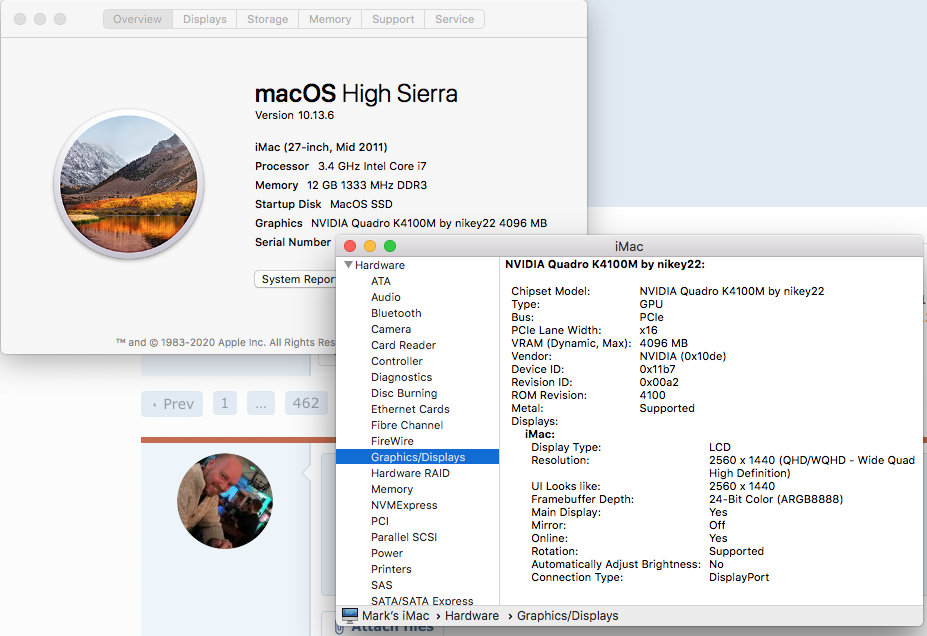Open the Support tab
The height and width of the screenshot is (636, 927).
pos(393,19)
